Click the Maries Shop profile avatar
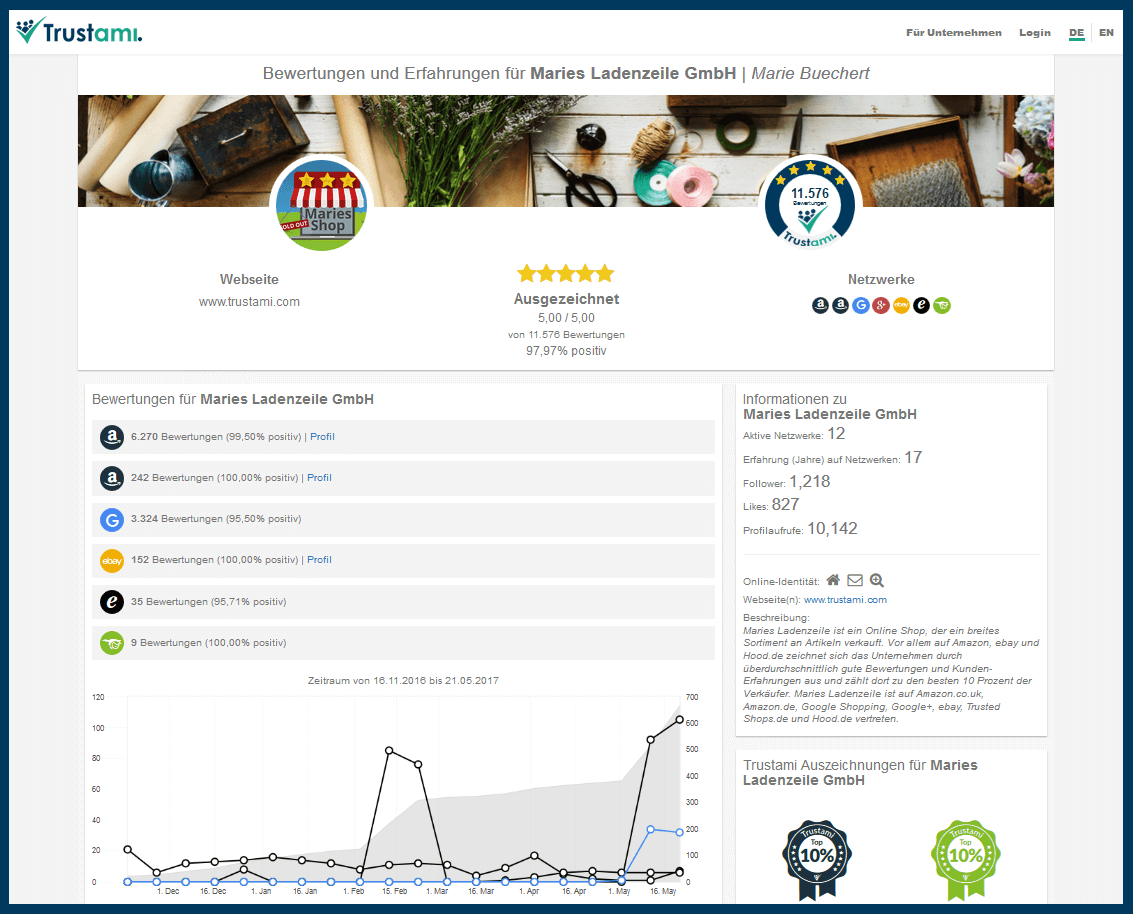The width and height of the screenshot is (1133, 914). 322,205
